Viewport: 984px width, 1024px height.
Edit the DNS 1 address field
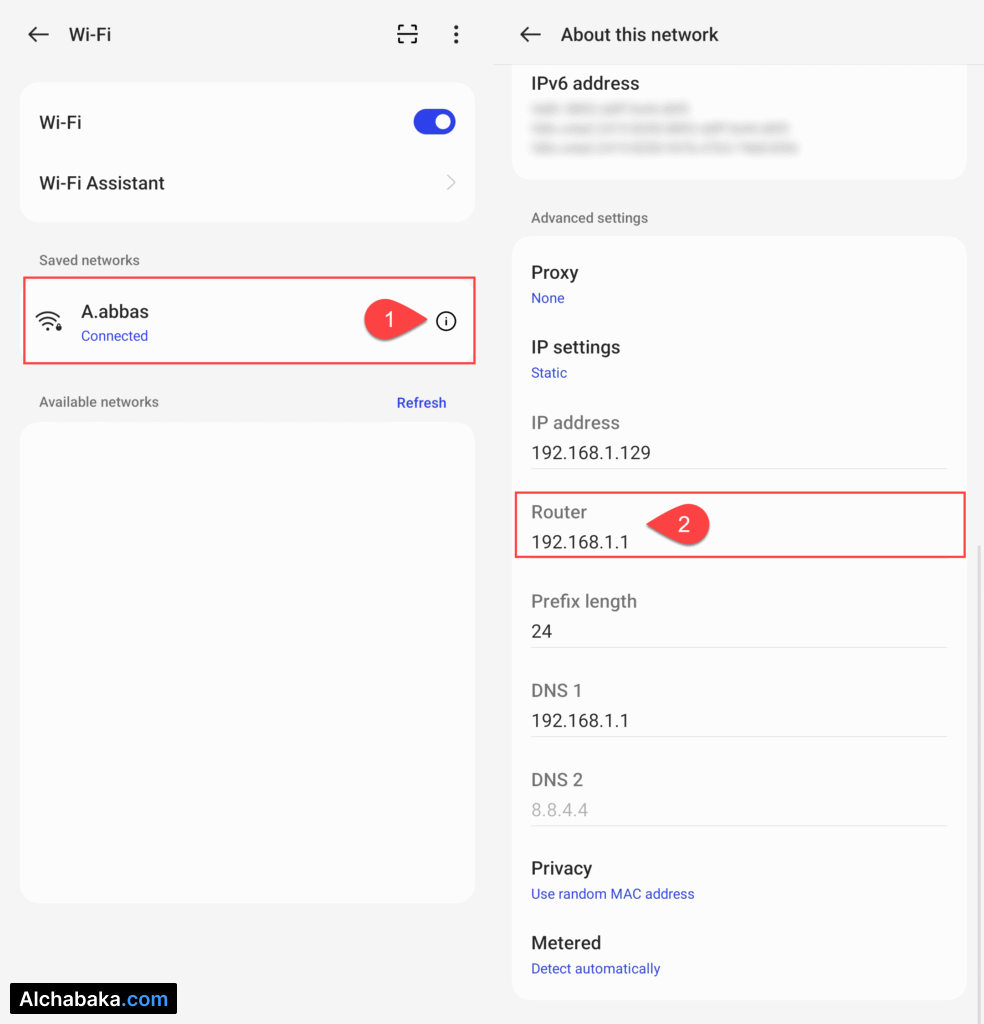[580, 720]
